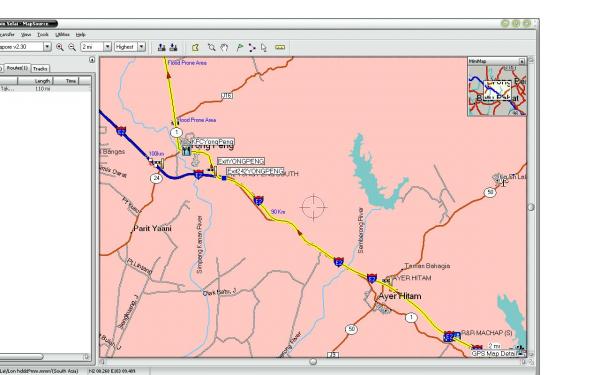The height and width of the screenshot is (375, 600).
Task: Select the Hand pan tool
Action: point(224,47)
